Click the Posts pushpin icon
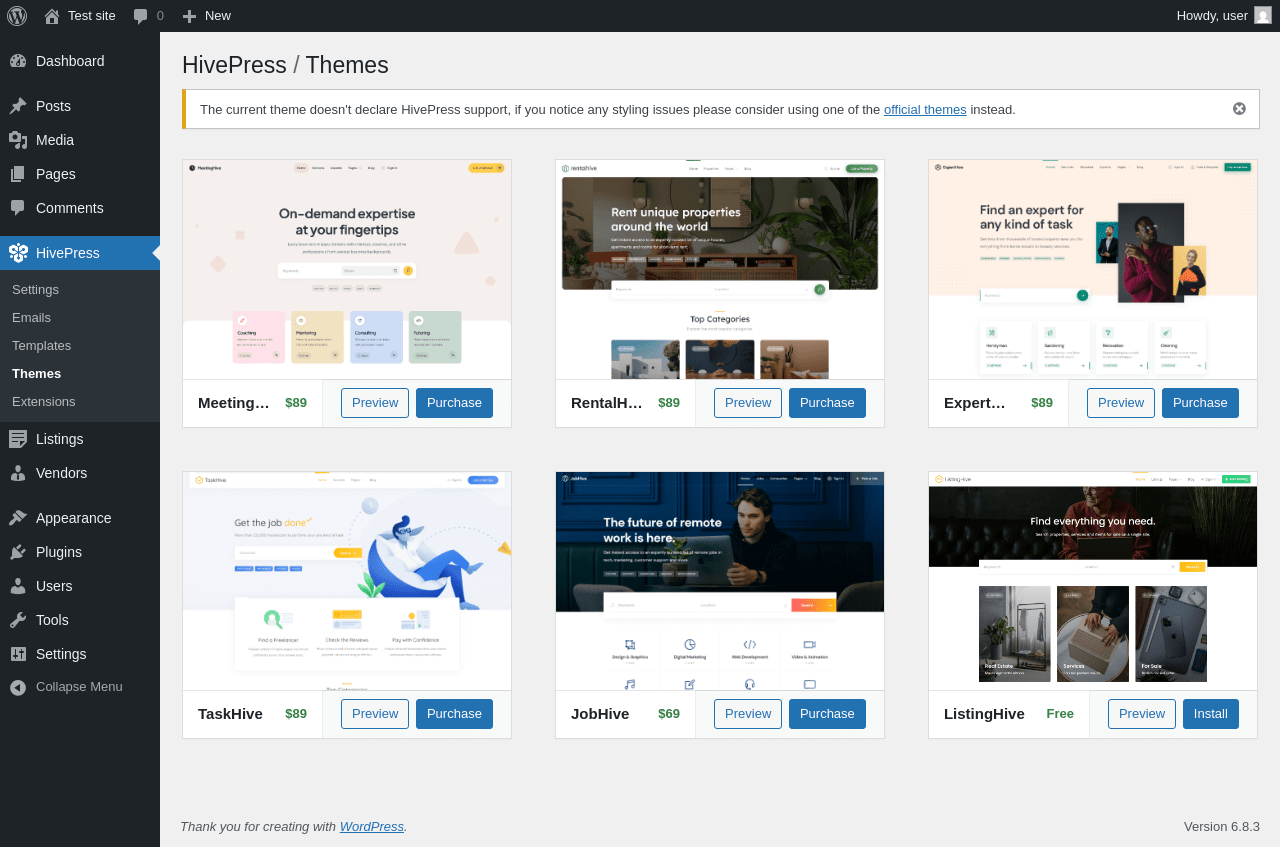This screenshot has width=1280, height=847. (x=18, y=106)
